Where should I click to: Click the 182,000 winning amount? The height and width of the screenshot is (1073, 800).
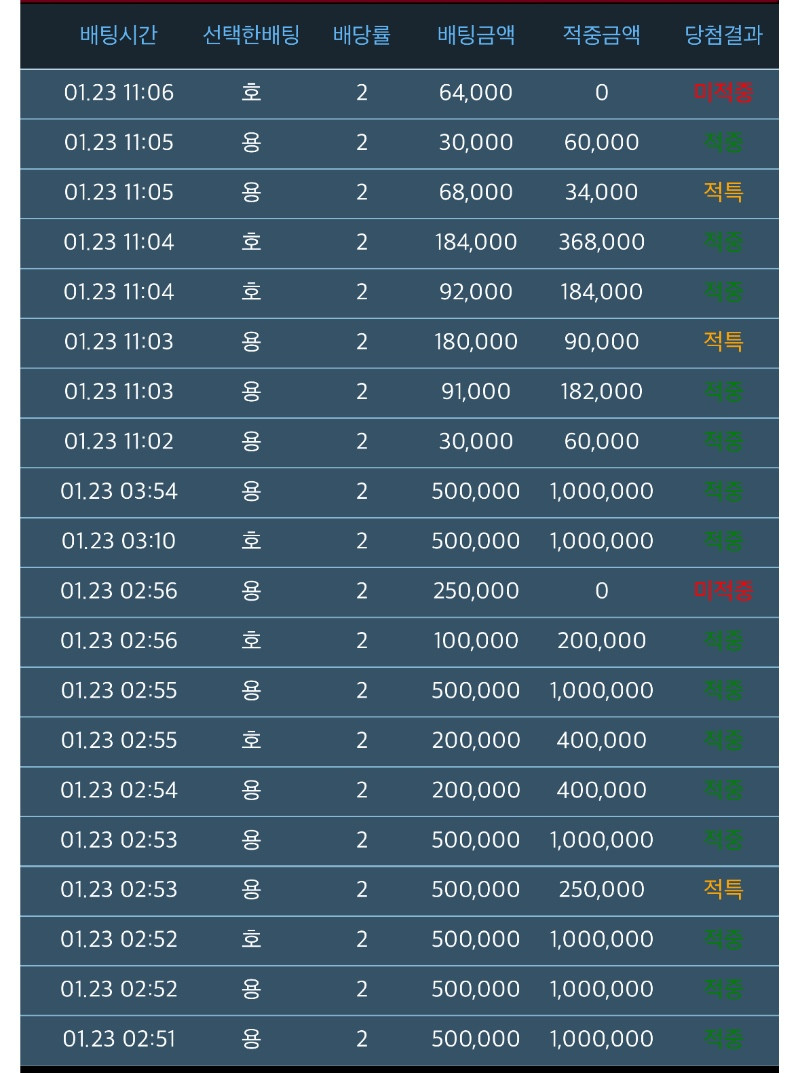[601, 392]
